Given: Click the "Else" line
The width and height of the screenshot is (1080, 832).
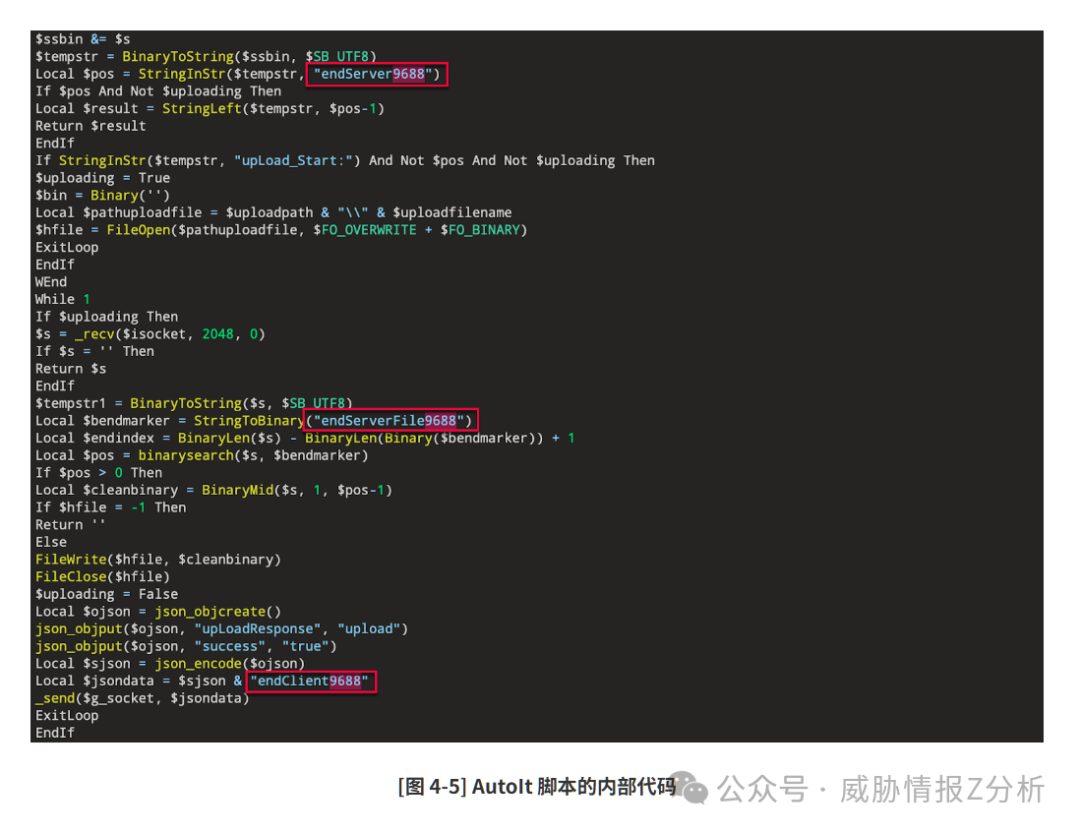Looking at the screenshot, I should 51,542.
